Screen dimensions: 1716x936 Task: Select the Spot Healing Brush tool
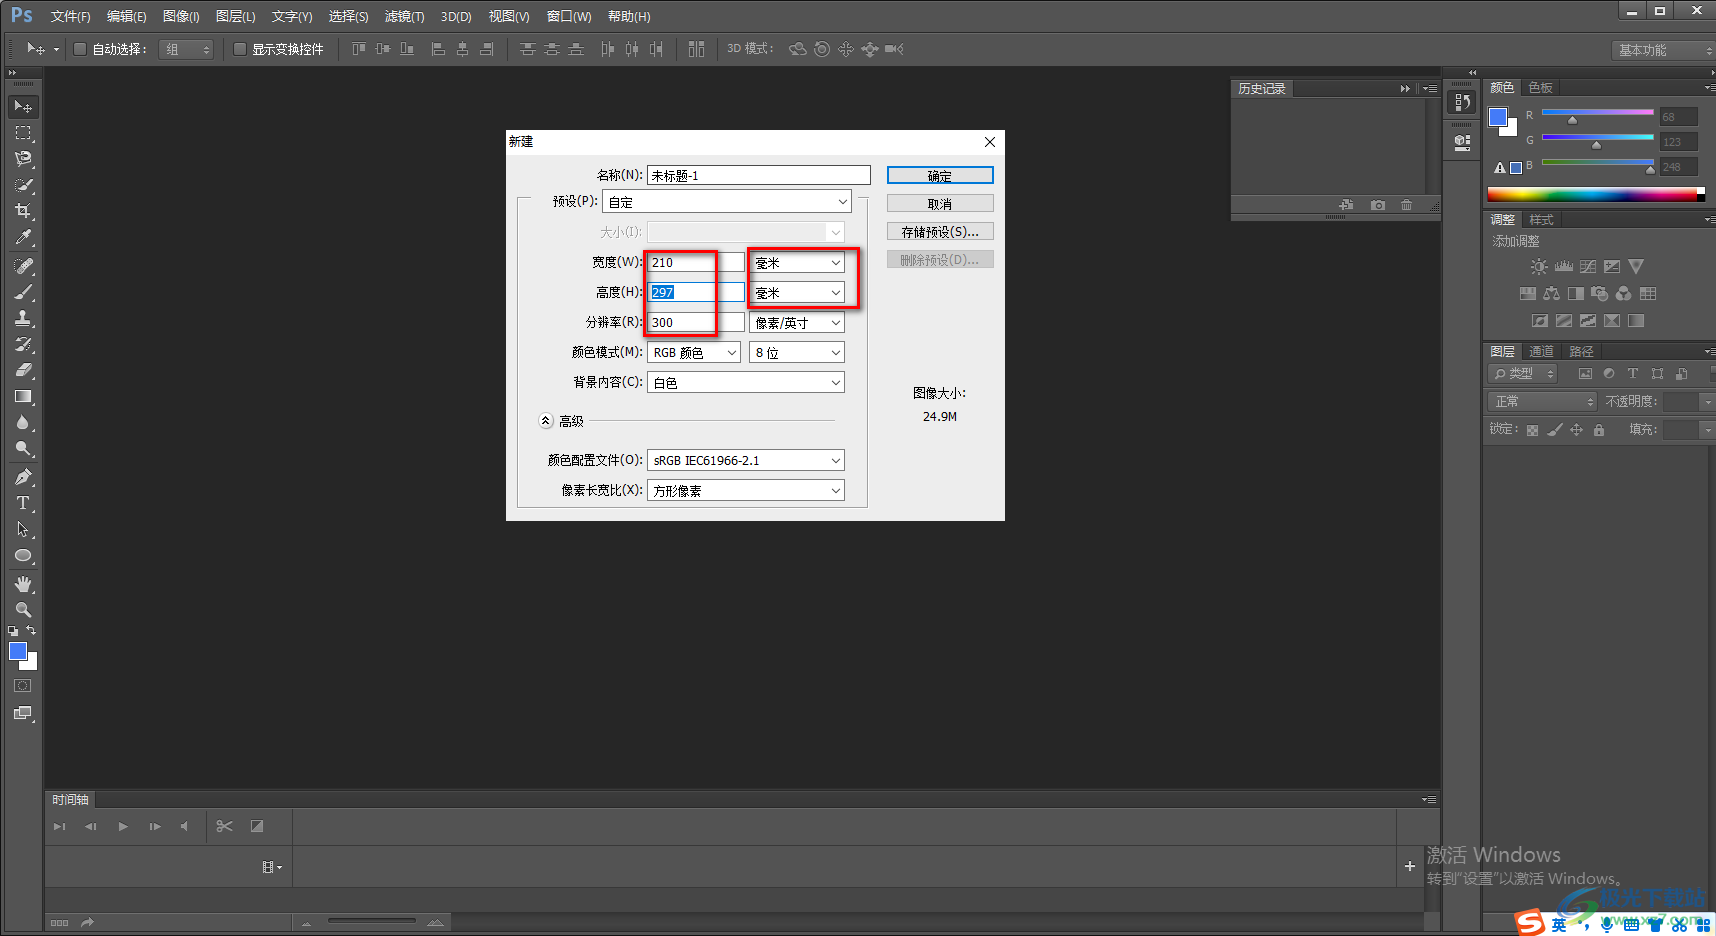pos(23,266)
